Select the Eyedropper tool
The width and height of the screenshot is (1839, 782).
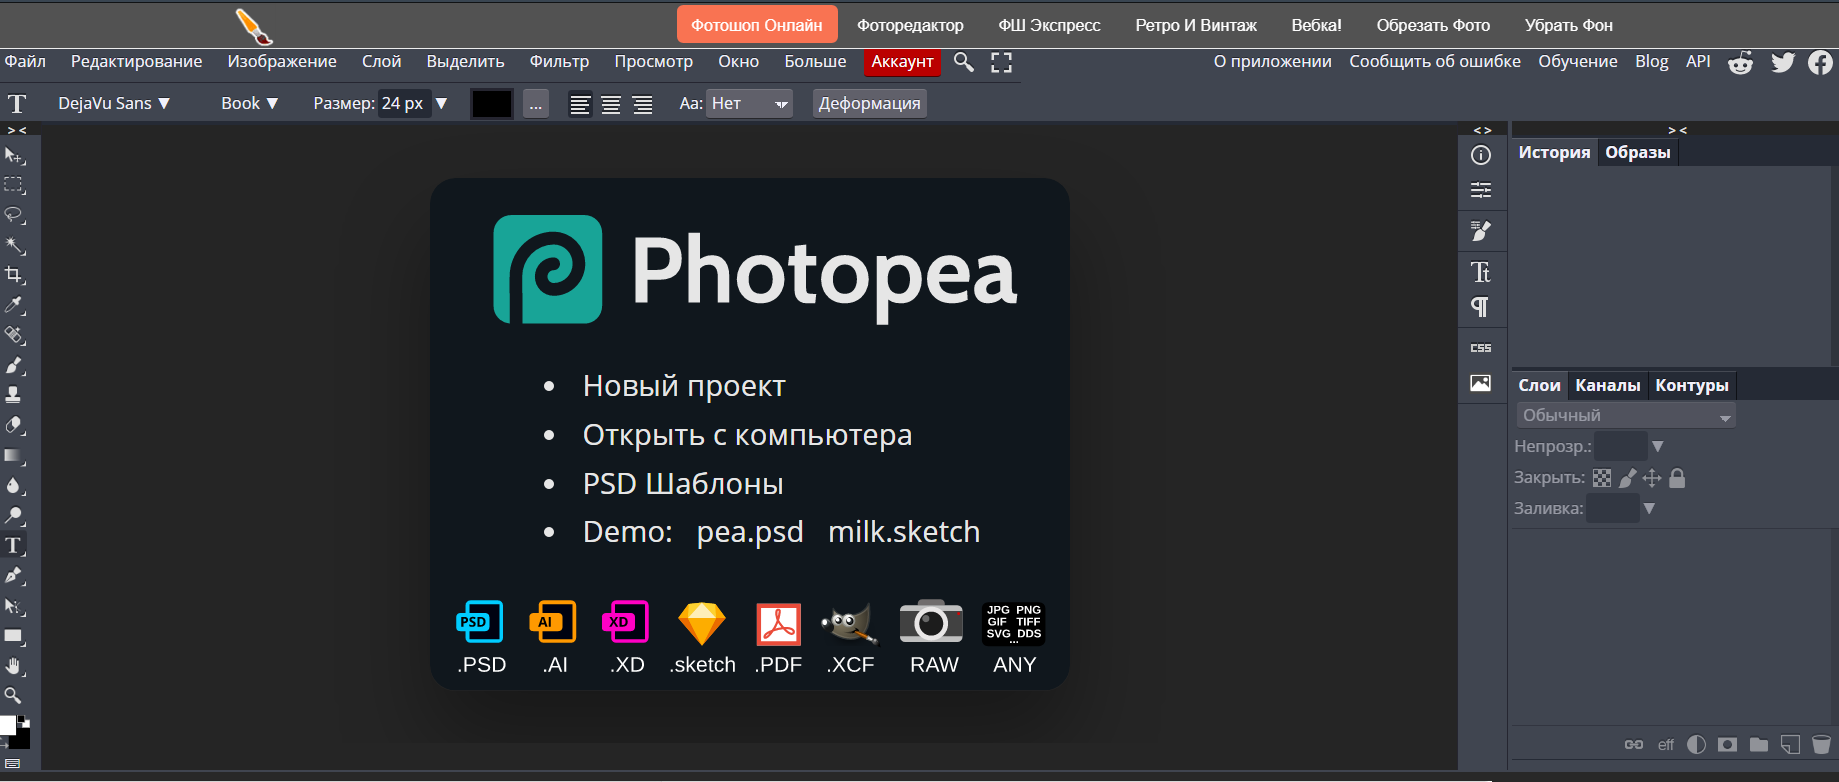[x=14, y=305]
